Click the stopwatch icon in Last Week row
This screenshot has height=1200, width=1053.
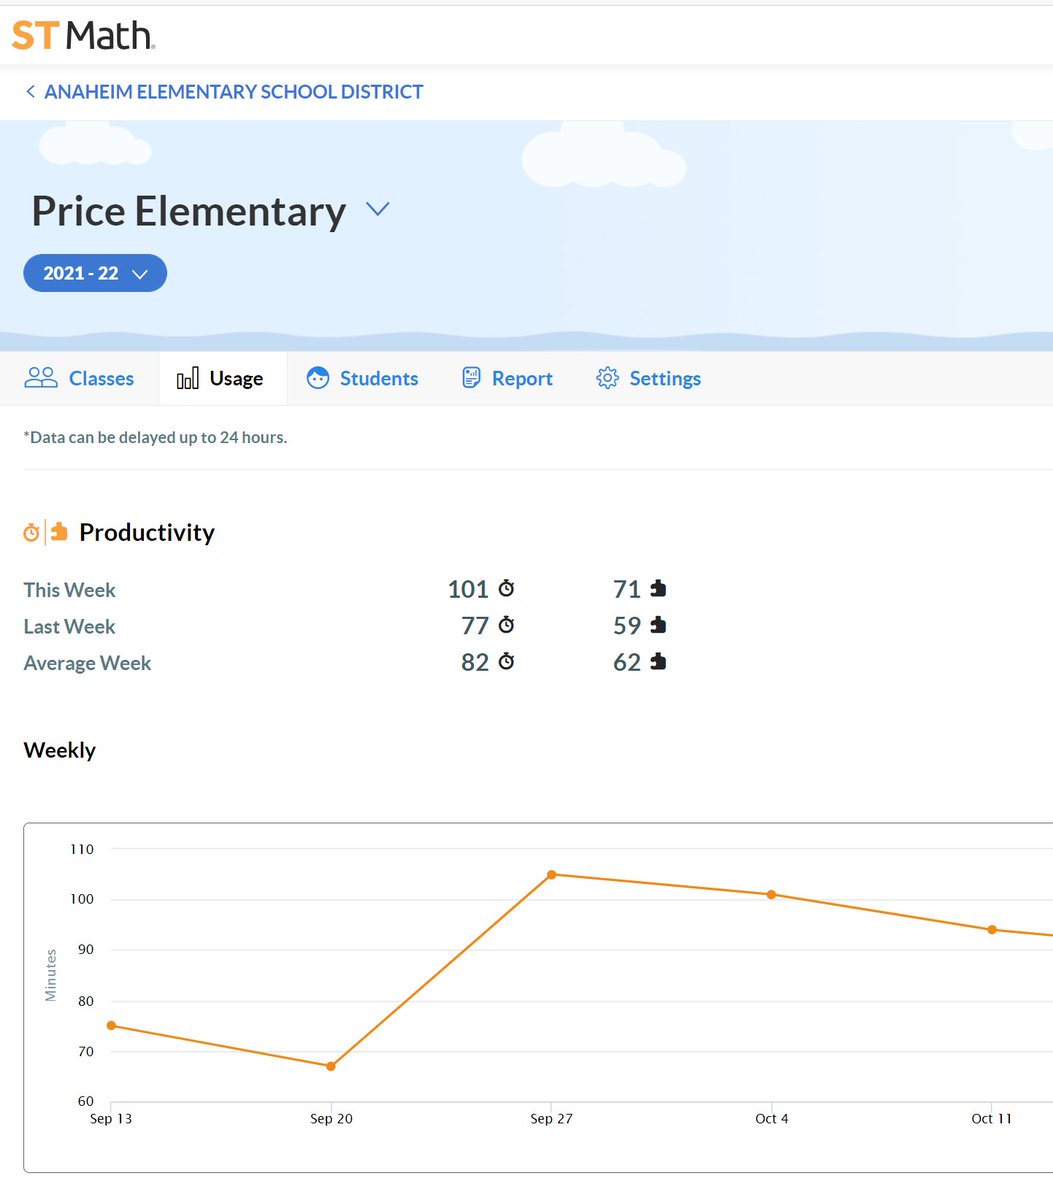506,625
